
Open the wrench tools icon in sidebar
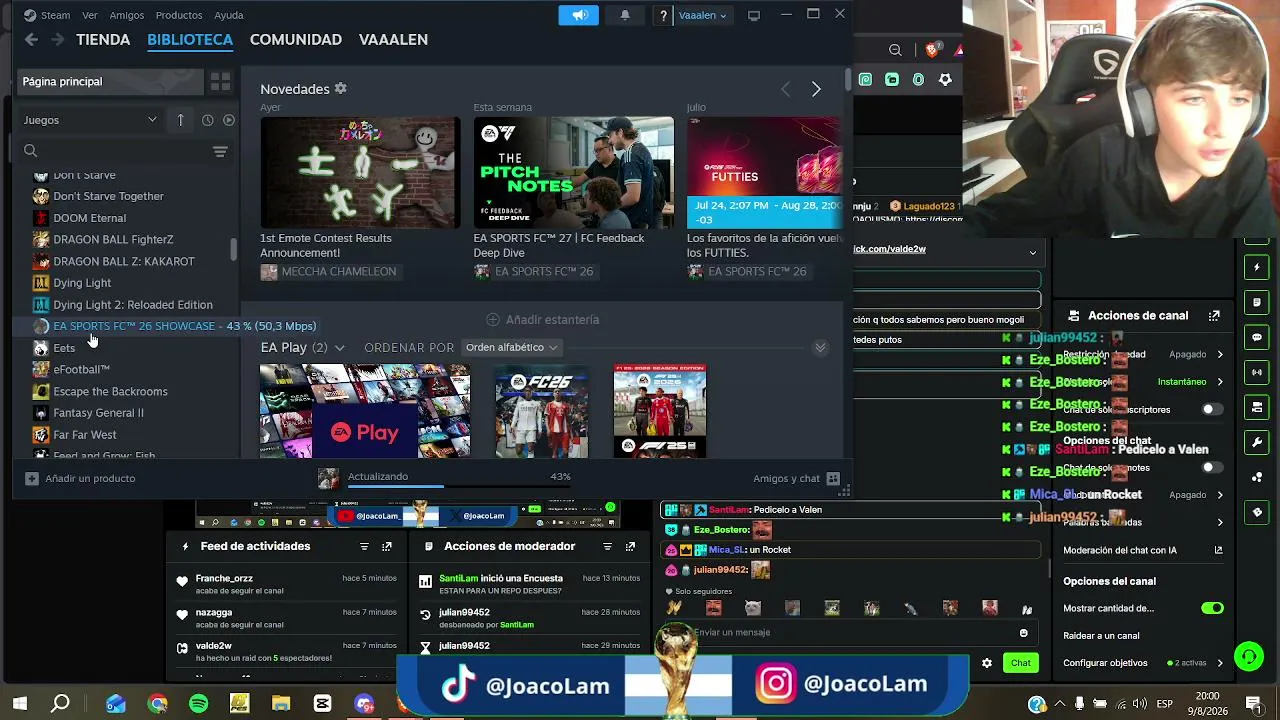point(1257,442)
